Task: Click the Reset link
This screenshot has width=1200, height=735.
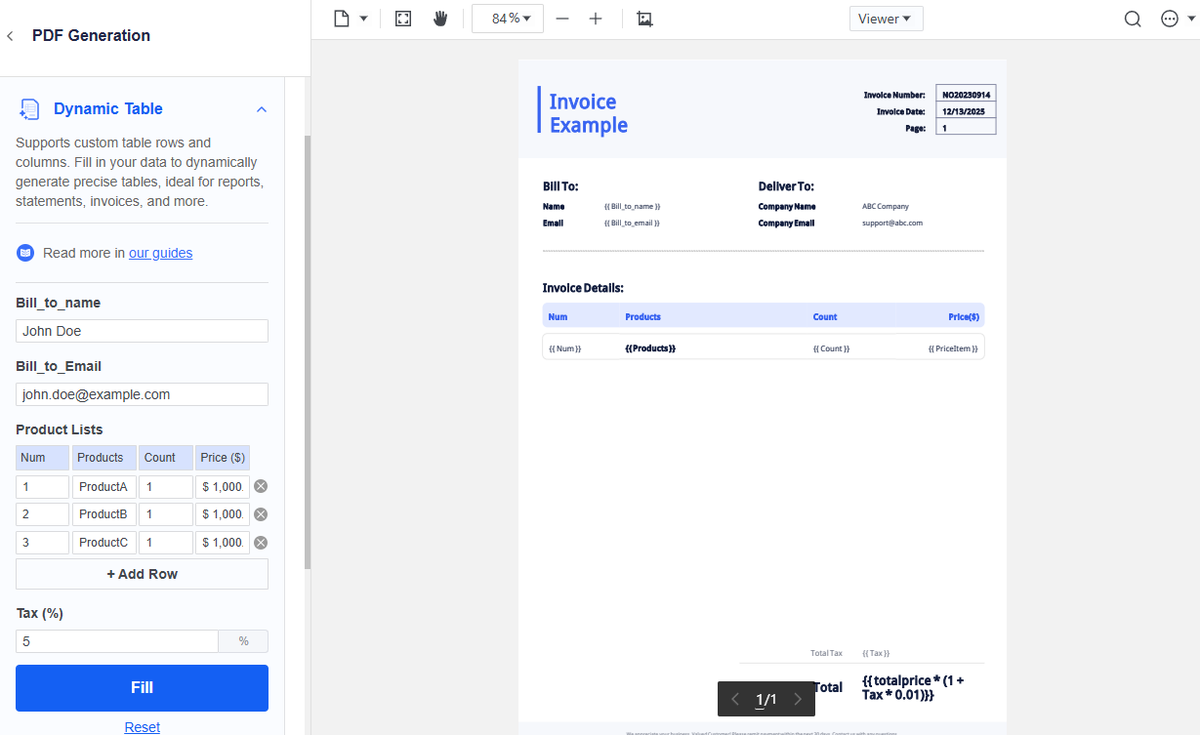Action: point(142,727)
